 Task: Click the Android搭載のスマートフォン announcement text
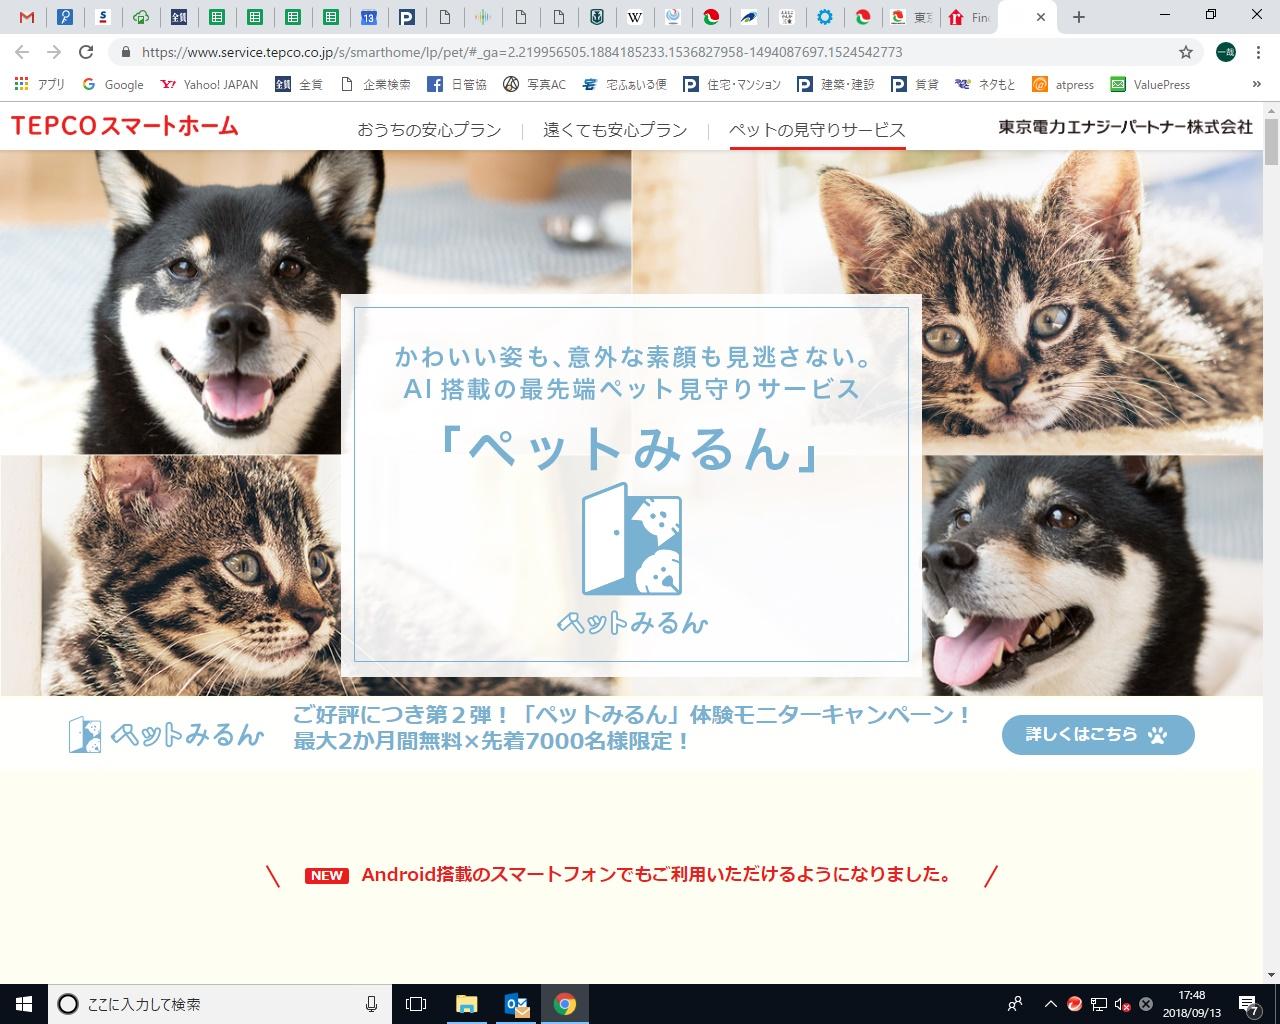click(x=656, y=875)
